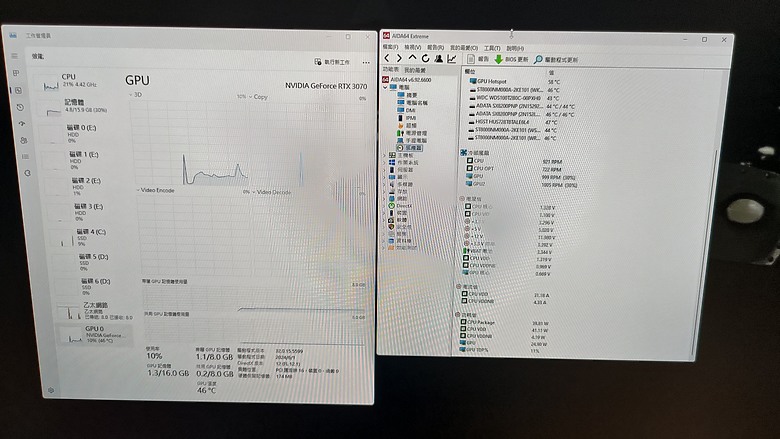This screenshot has width=780, height=439.
Task: Select Disk 1 (E:) HDD entry
Action: (x=85, y=160)
